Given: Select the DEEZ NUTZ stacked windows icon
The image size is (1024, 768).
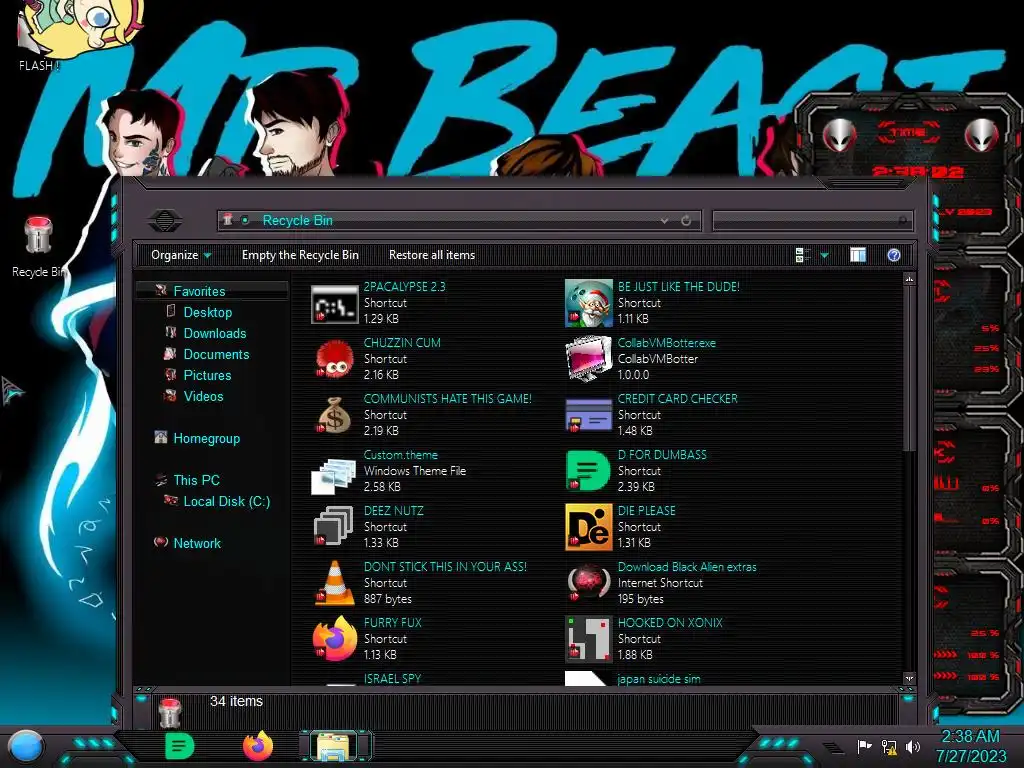Looking at the screenshot, I should (334, 526).
